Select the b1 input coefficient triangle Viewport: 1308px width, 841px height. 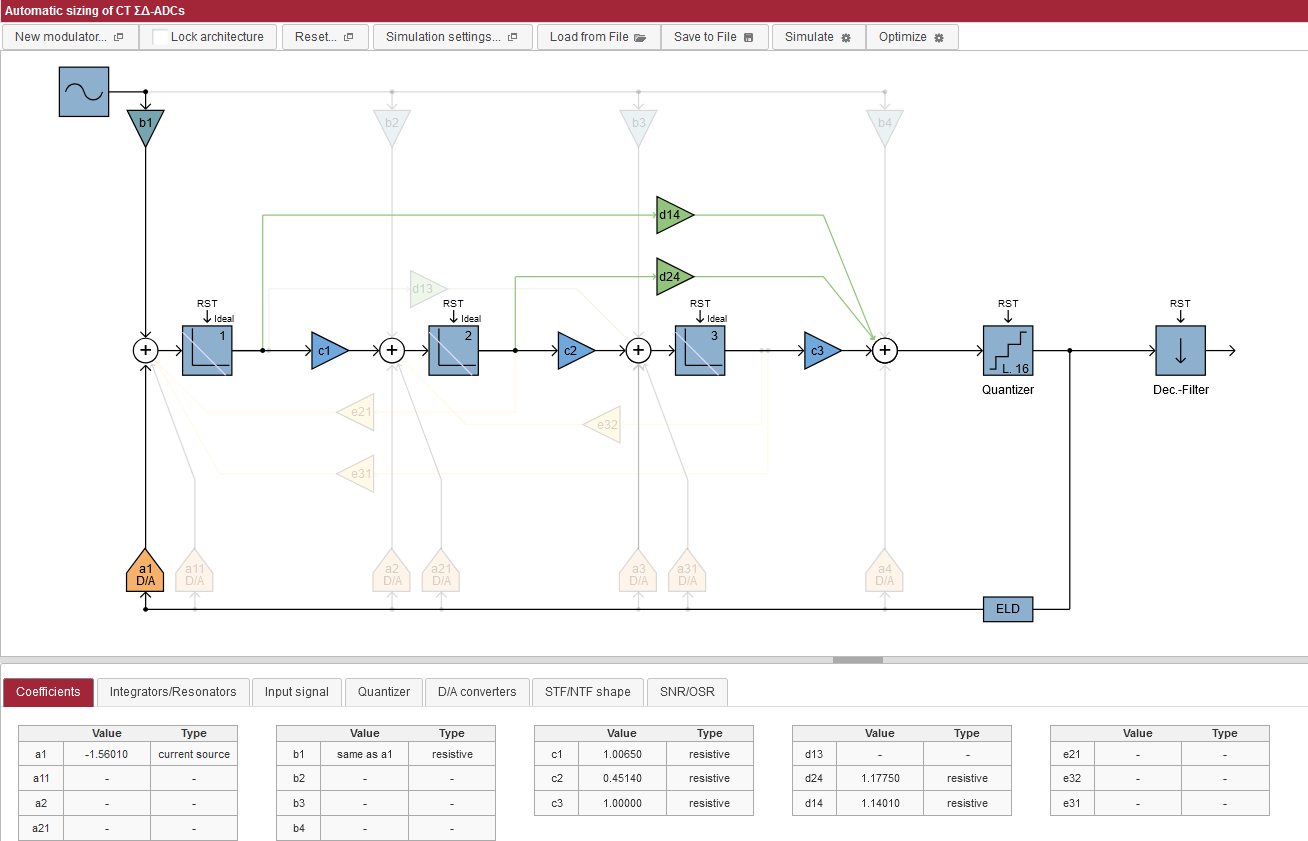point(146,127)
